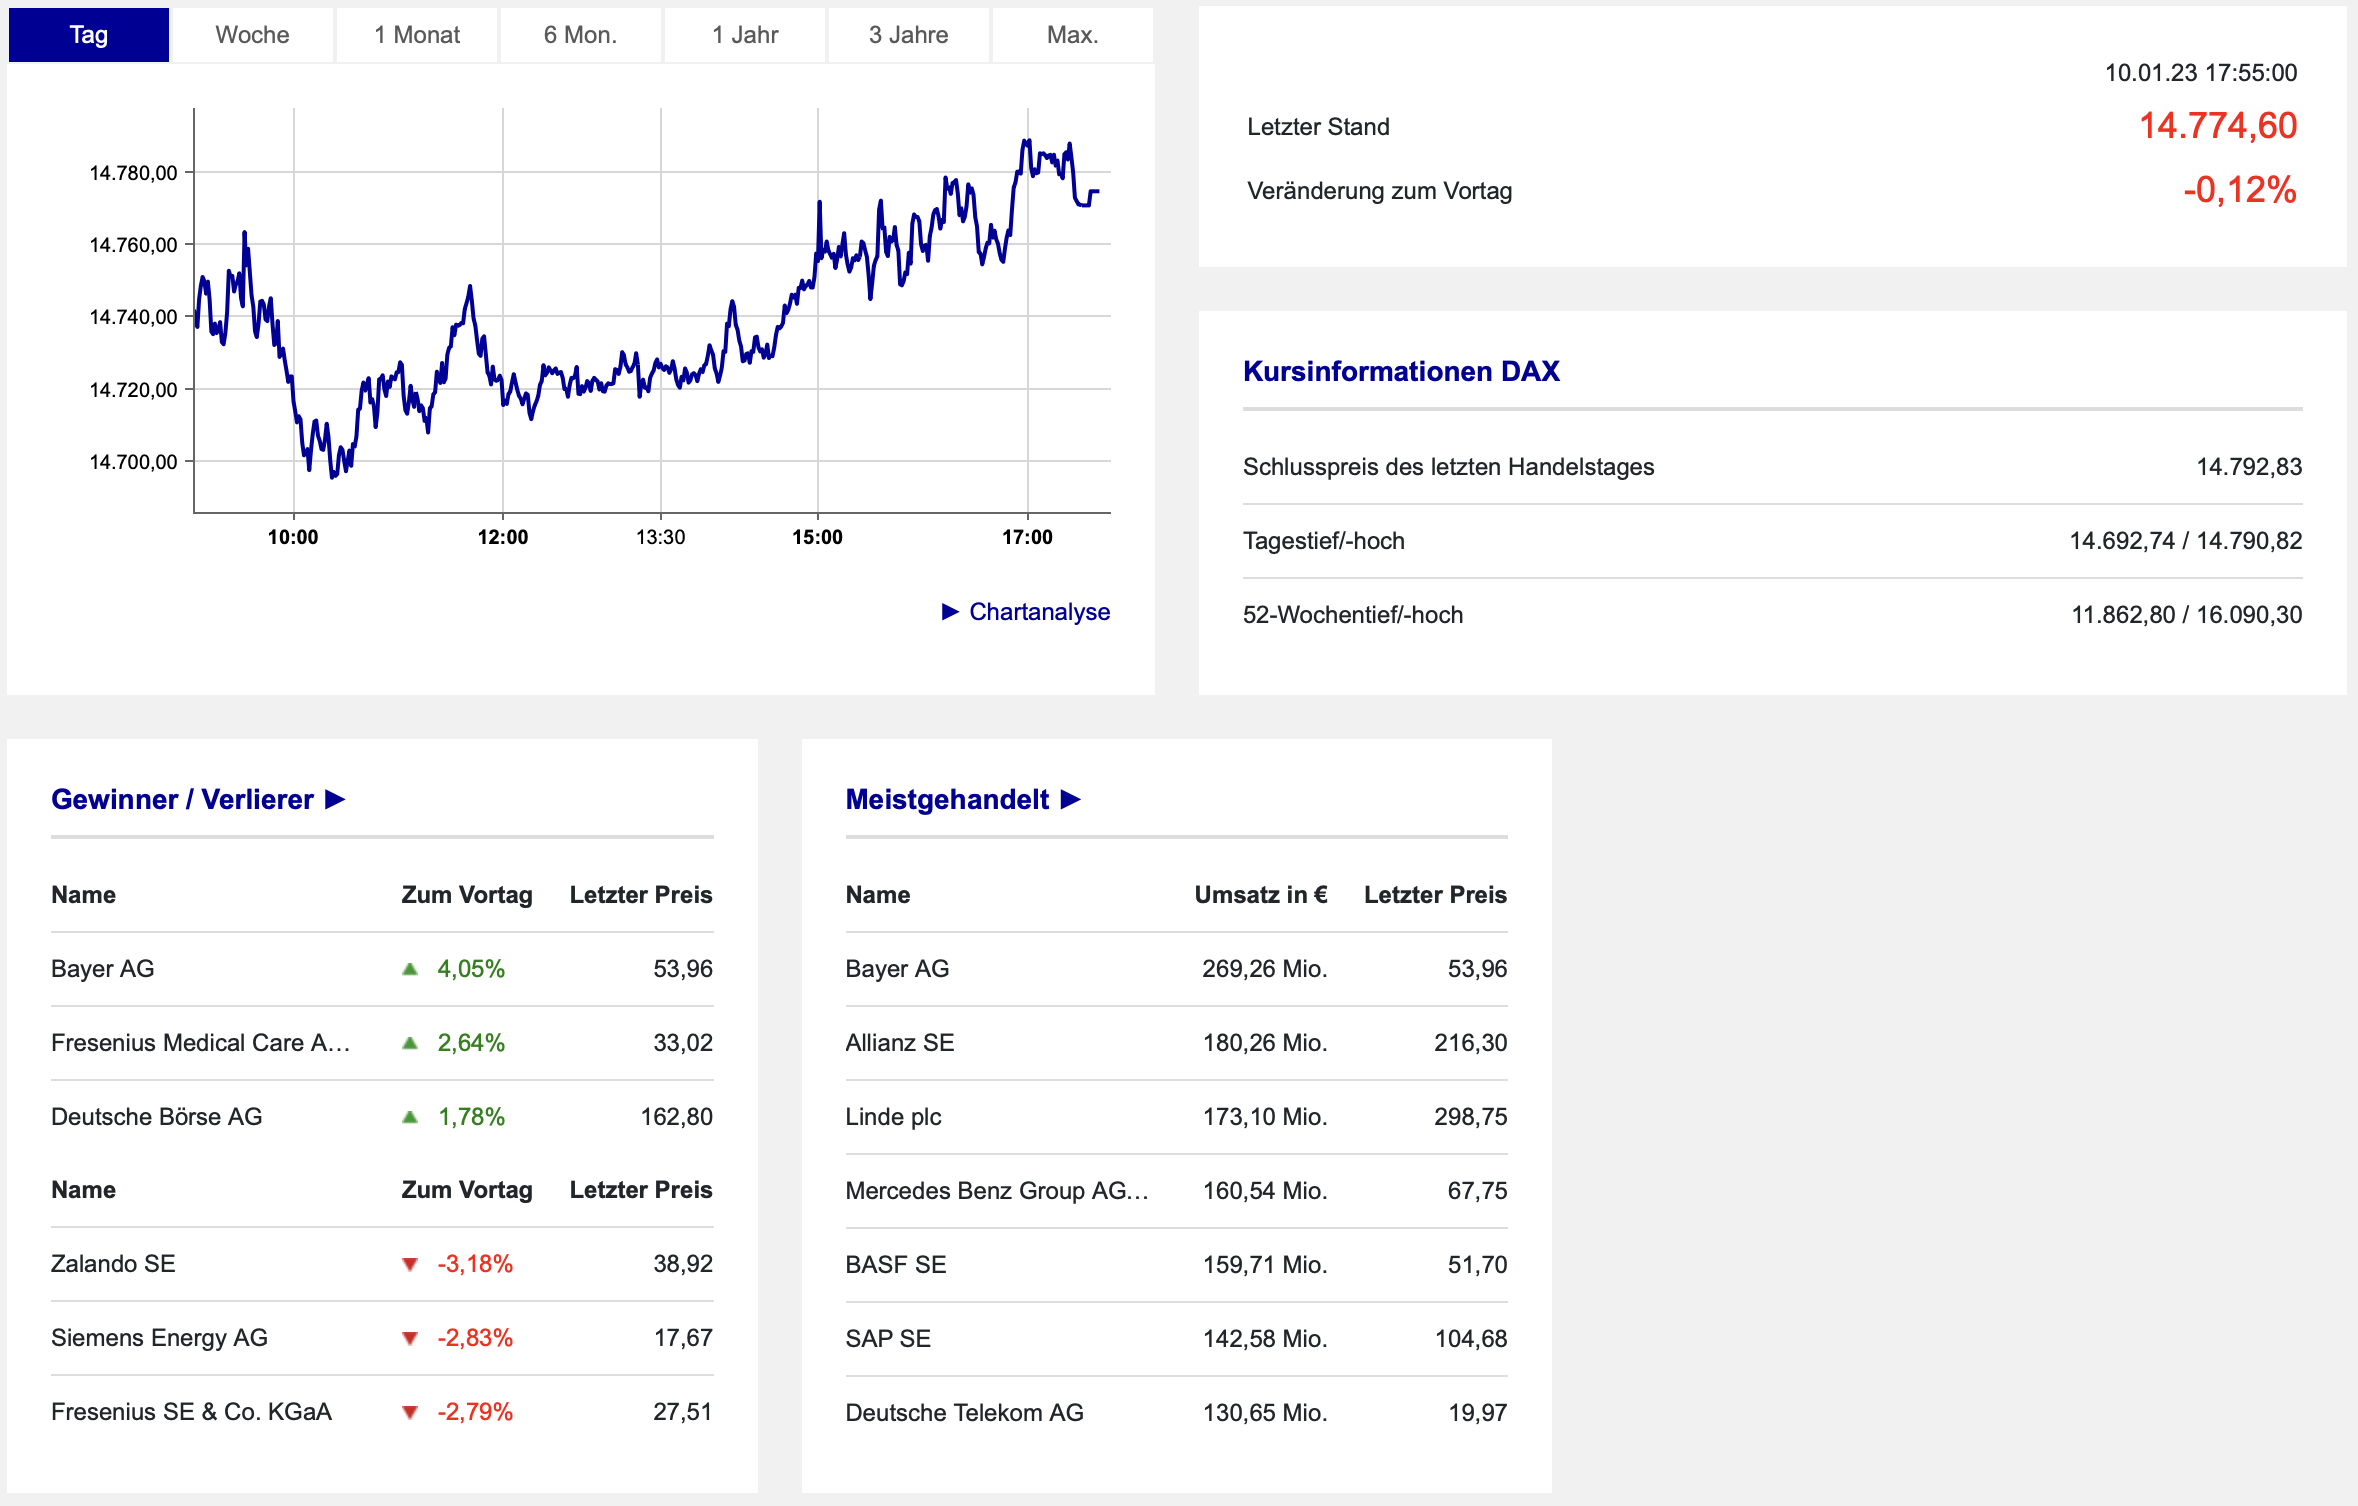Click red down arrow beside Zalando SE

point(410,1264)
